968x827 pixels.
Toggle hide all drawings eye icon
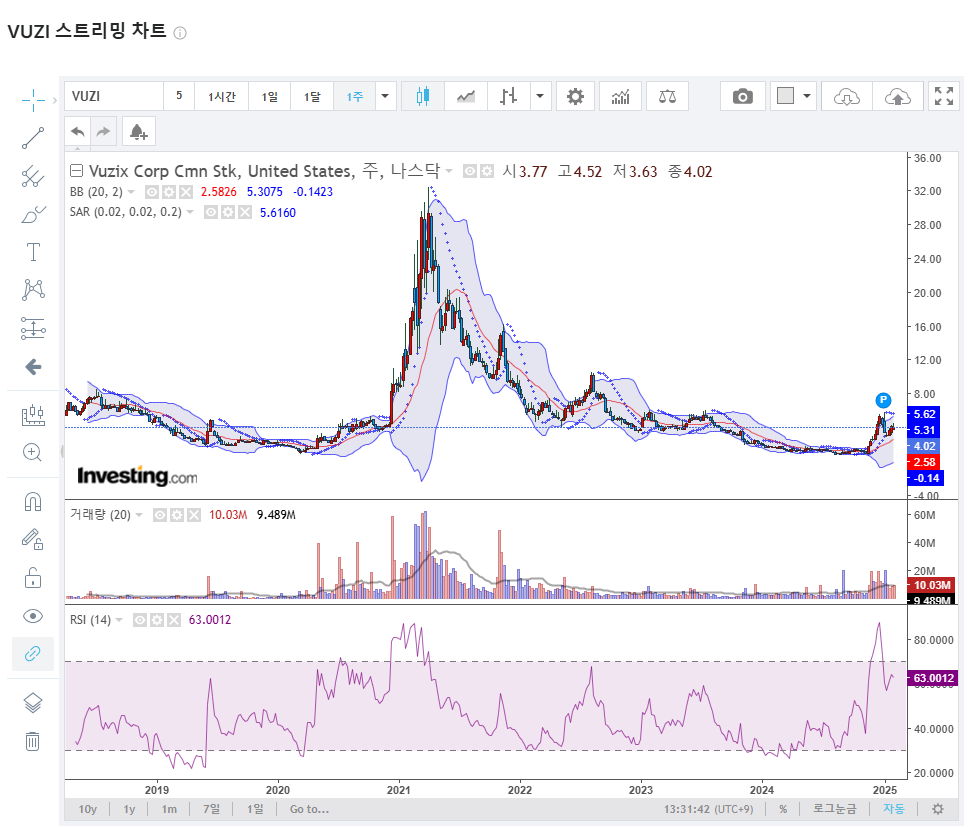33,616
